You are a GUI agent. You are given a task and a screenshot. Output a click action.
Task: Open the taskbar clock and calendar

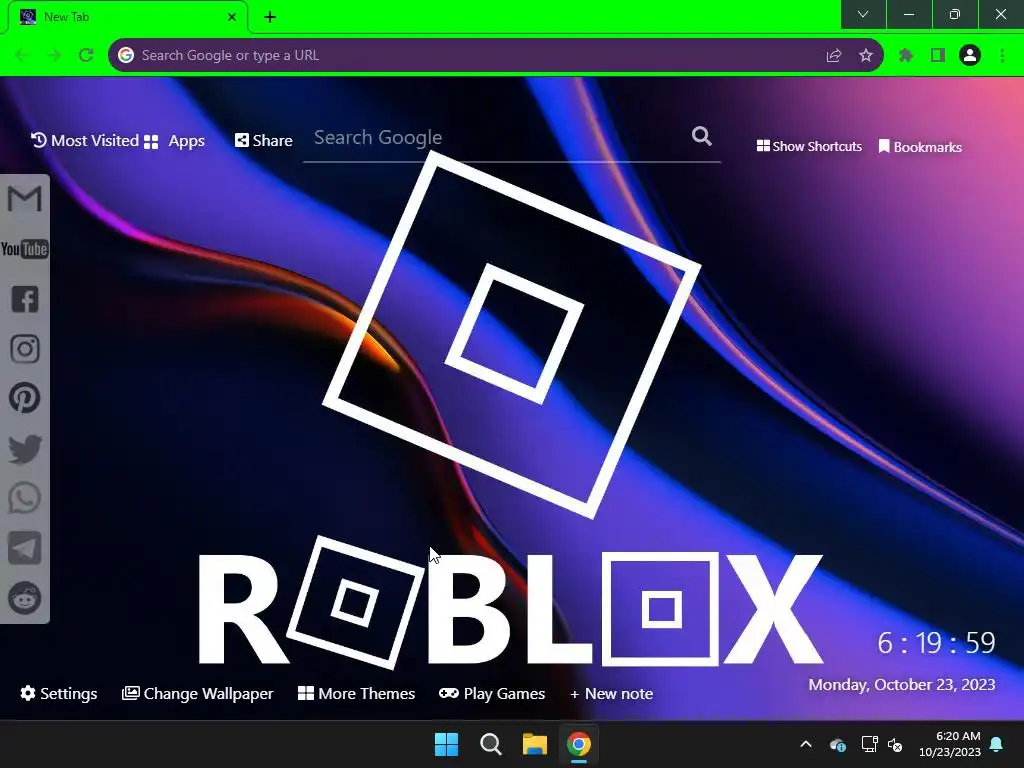coord(950,744)
